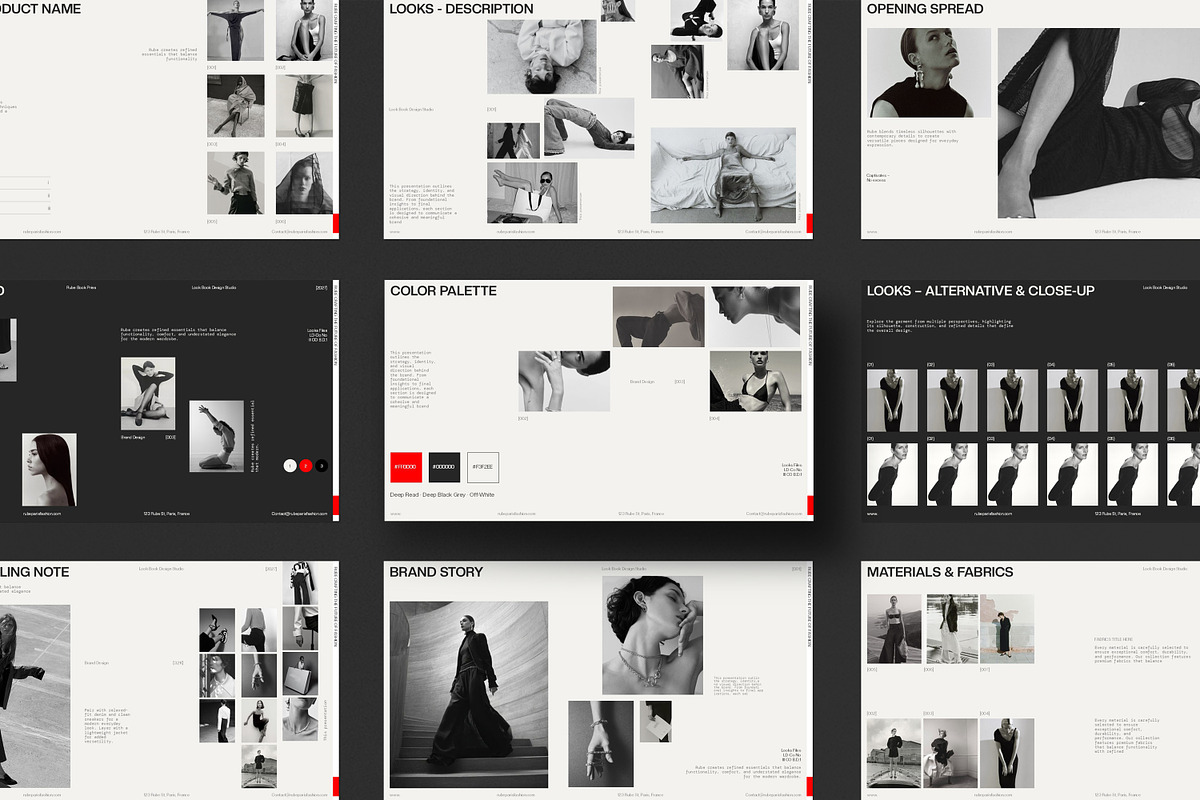Select the LOOKS - DESCRIPTION slide title
This screenshot has height=800, width=1200.
click(461, 9)
